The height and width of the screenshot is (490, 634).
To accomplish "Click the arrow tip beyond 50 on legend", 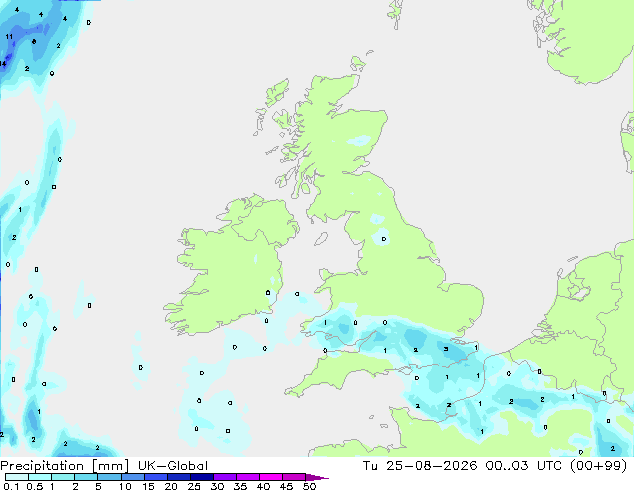I will [317, 477].
